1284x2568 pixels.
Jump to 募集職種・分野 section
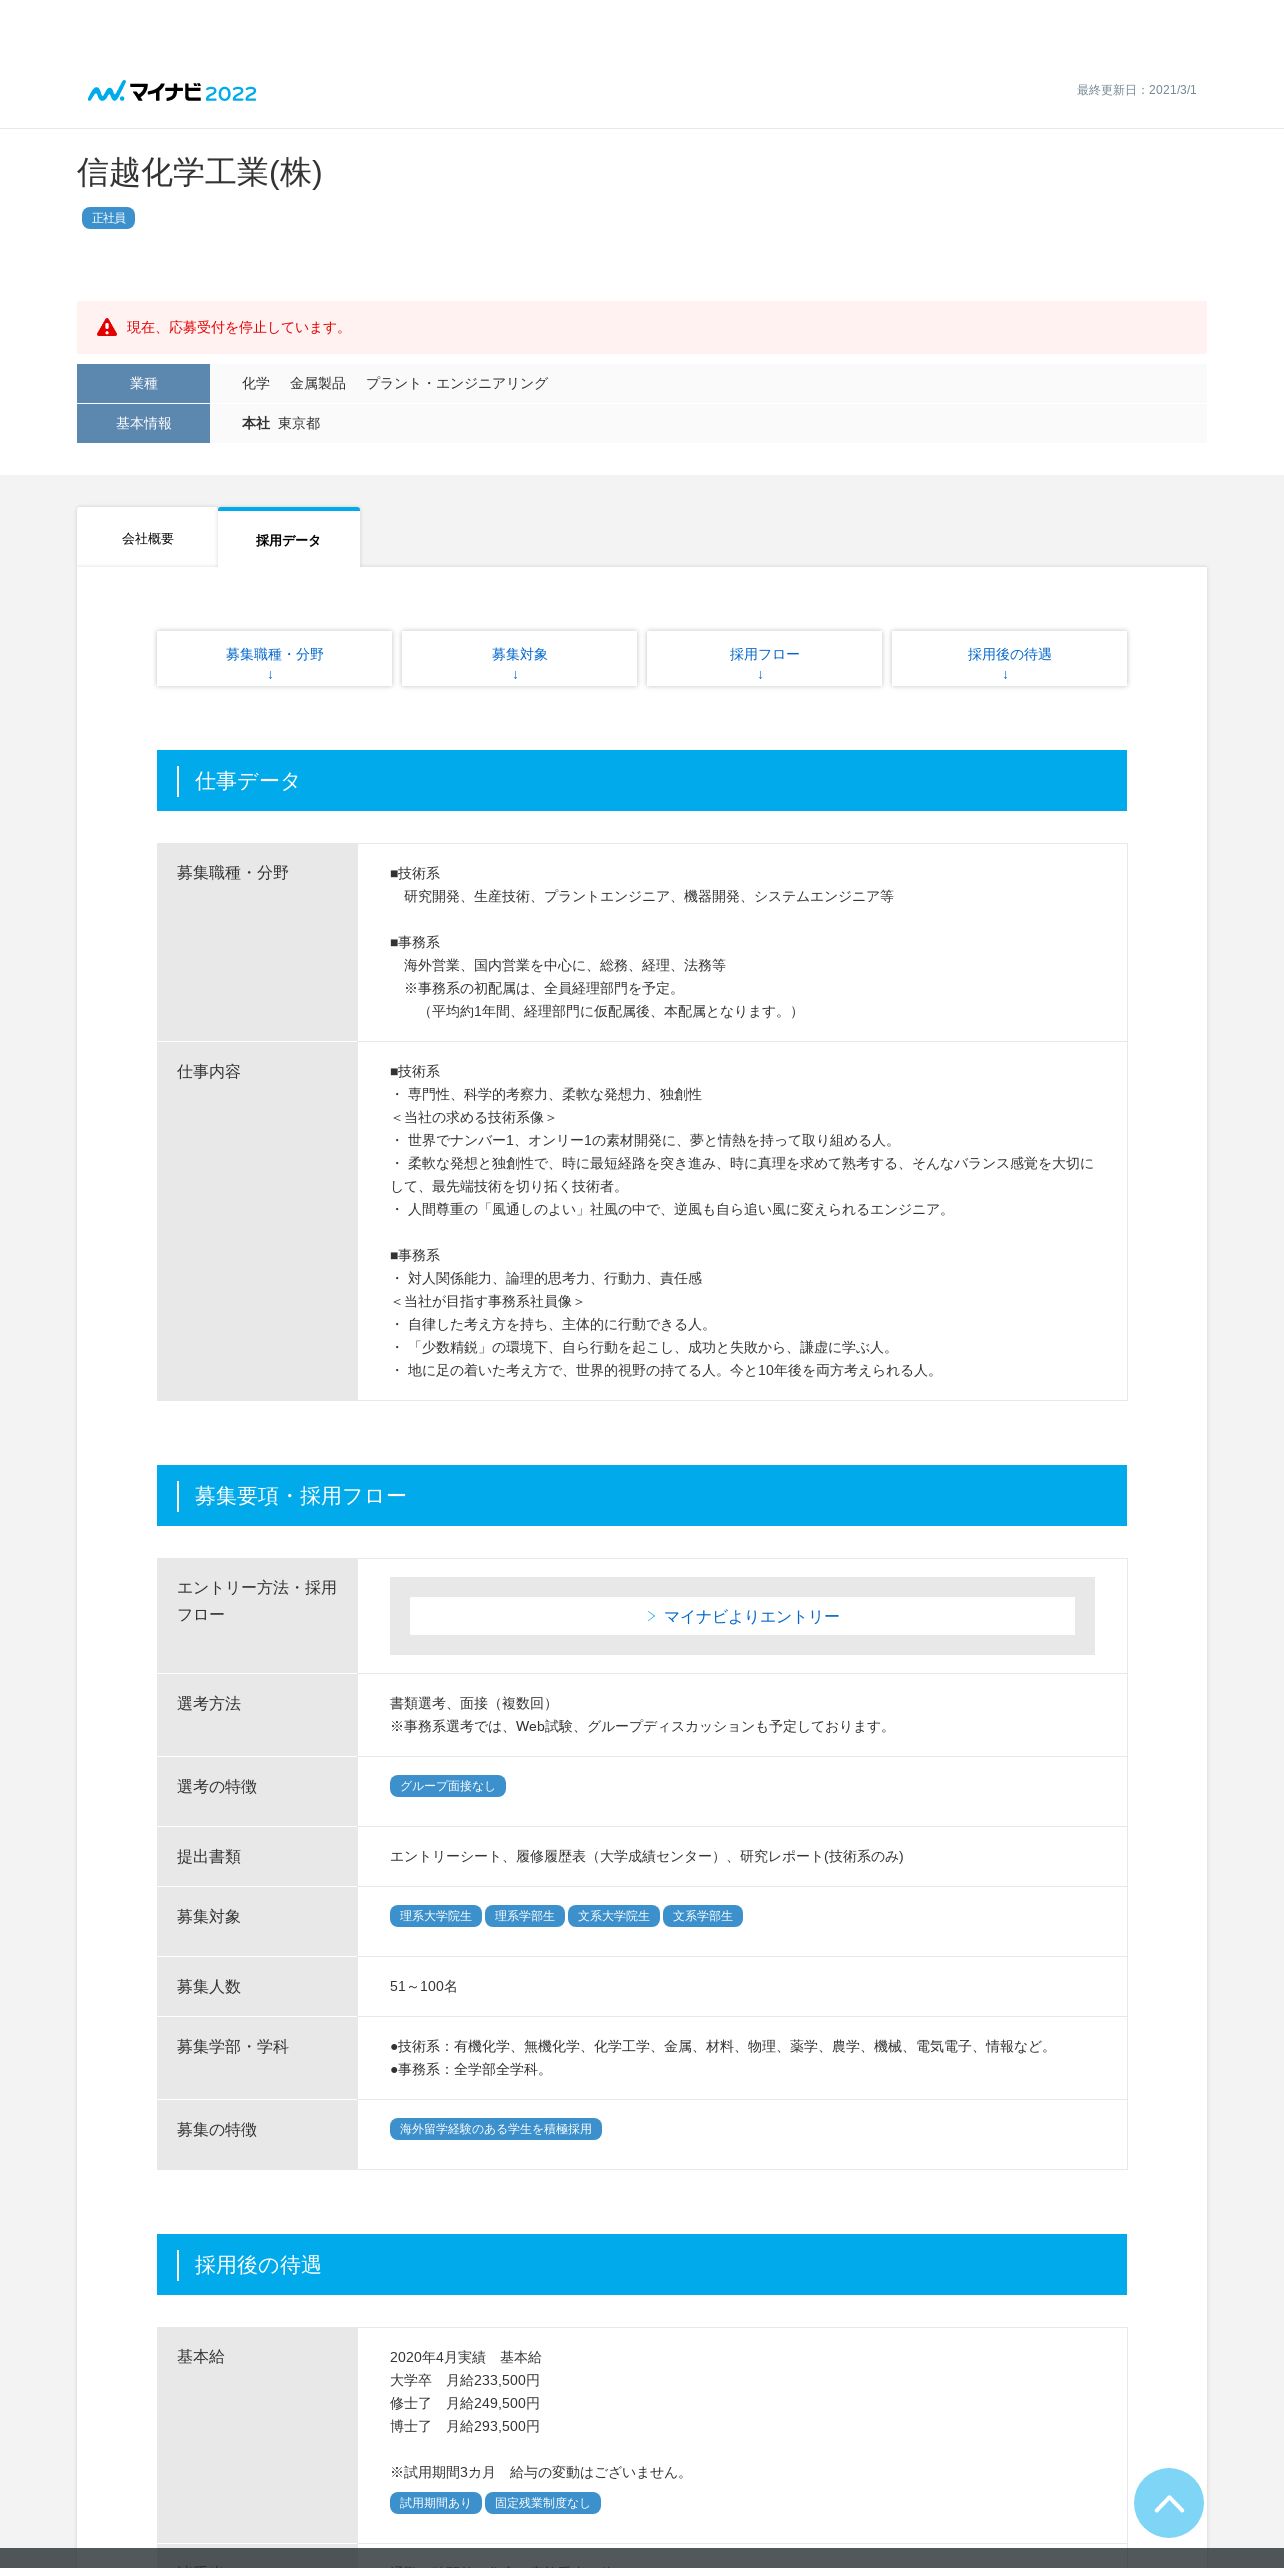pyautogui.click(x=274, y=658)
